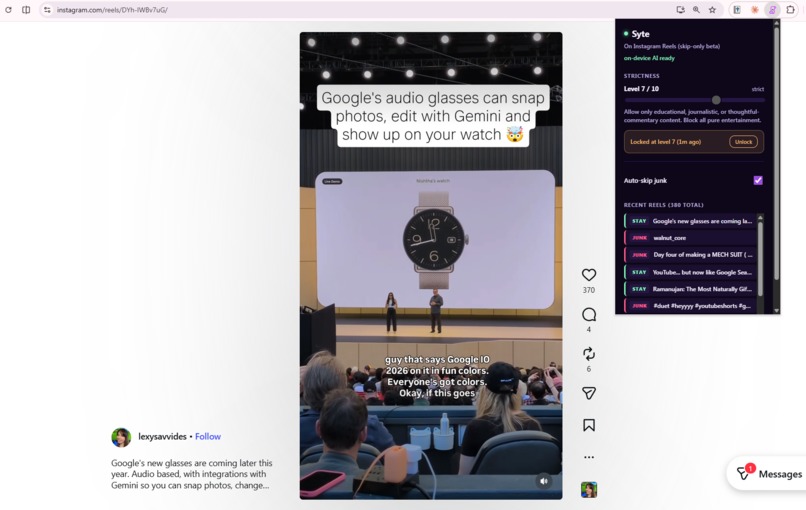Click the scroll-down arrow of Syte panel
This screenshot has width=806, height=510.
click(776, 311)
